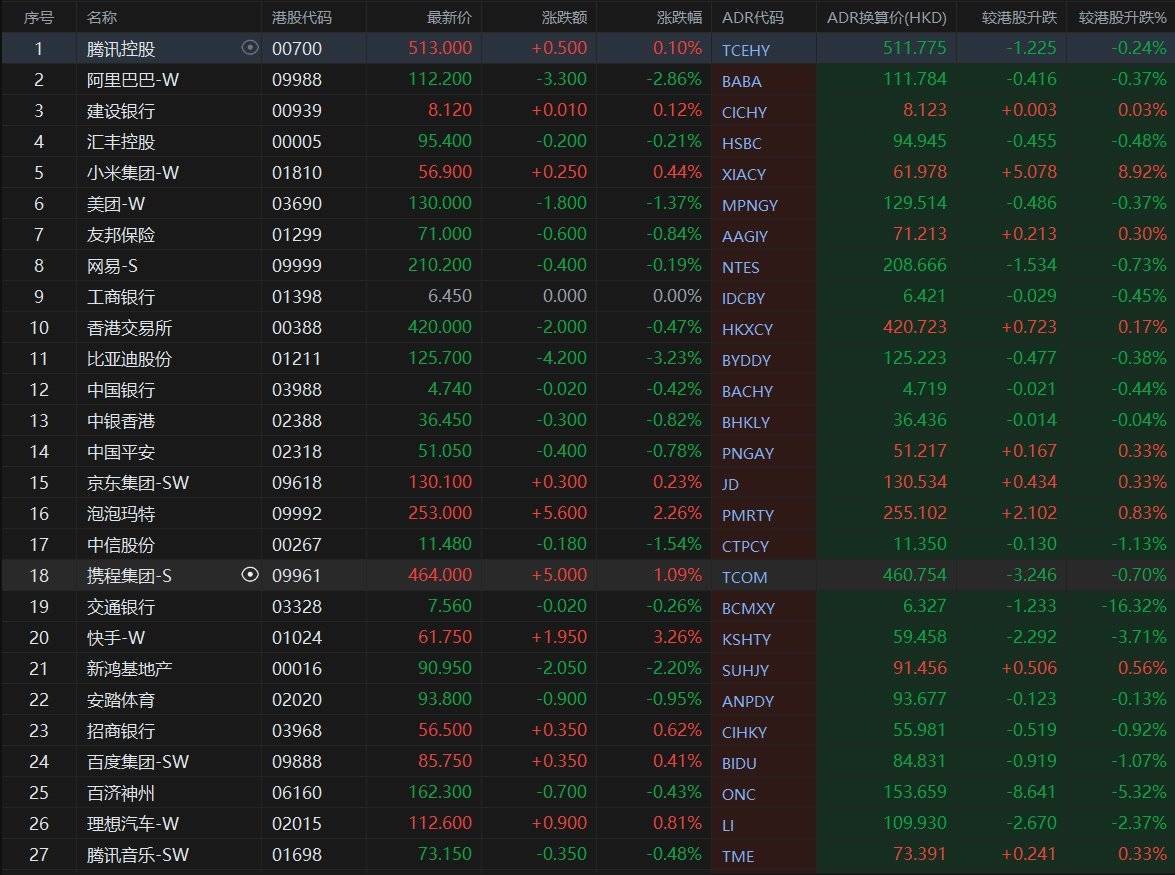The height and width of the screenshot is (875, 1175).
Task: Click the target icon beside 携程集团-S
Action: [250, 575]
